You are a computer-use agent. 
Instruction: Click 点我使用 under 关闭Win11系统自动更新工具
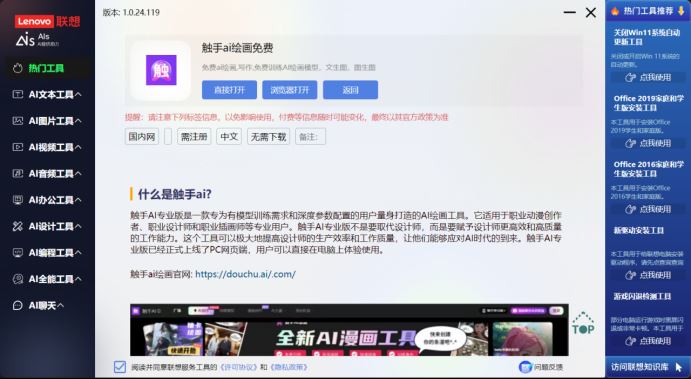pyautogui.click(x=648, y=78)
